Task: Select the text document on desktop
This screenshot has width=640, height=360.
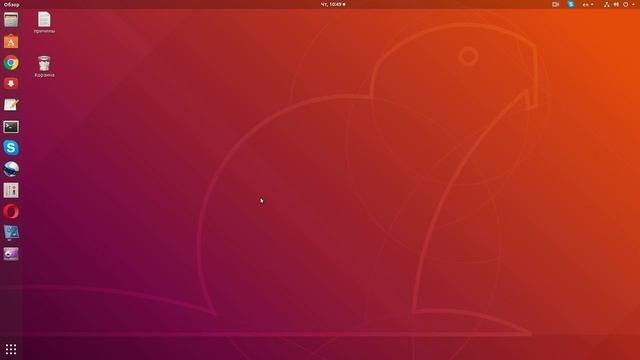Action: click(44, 22)
